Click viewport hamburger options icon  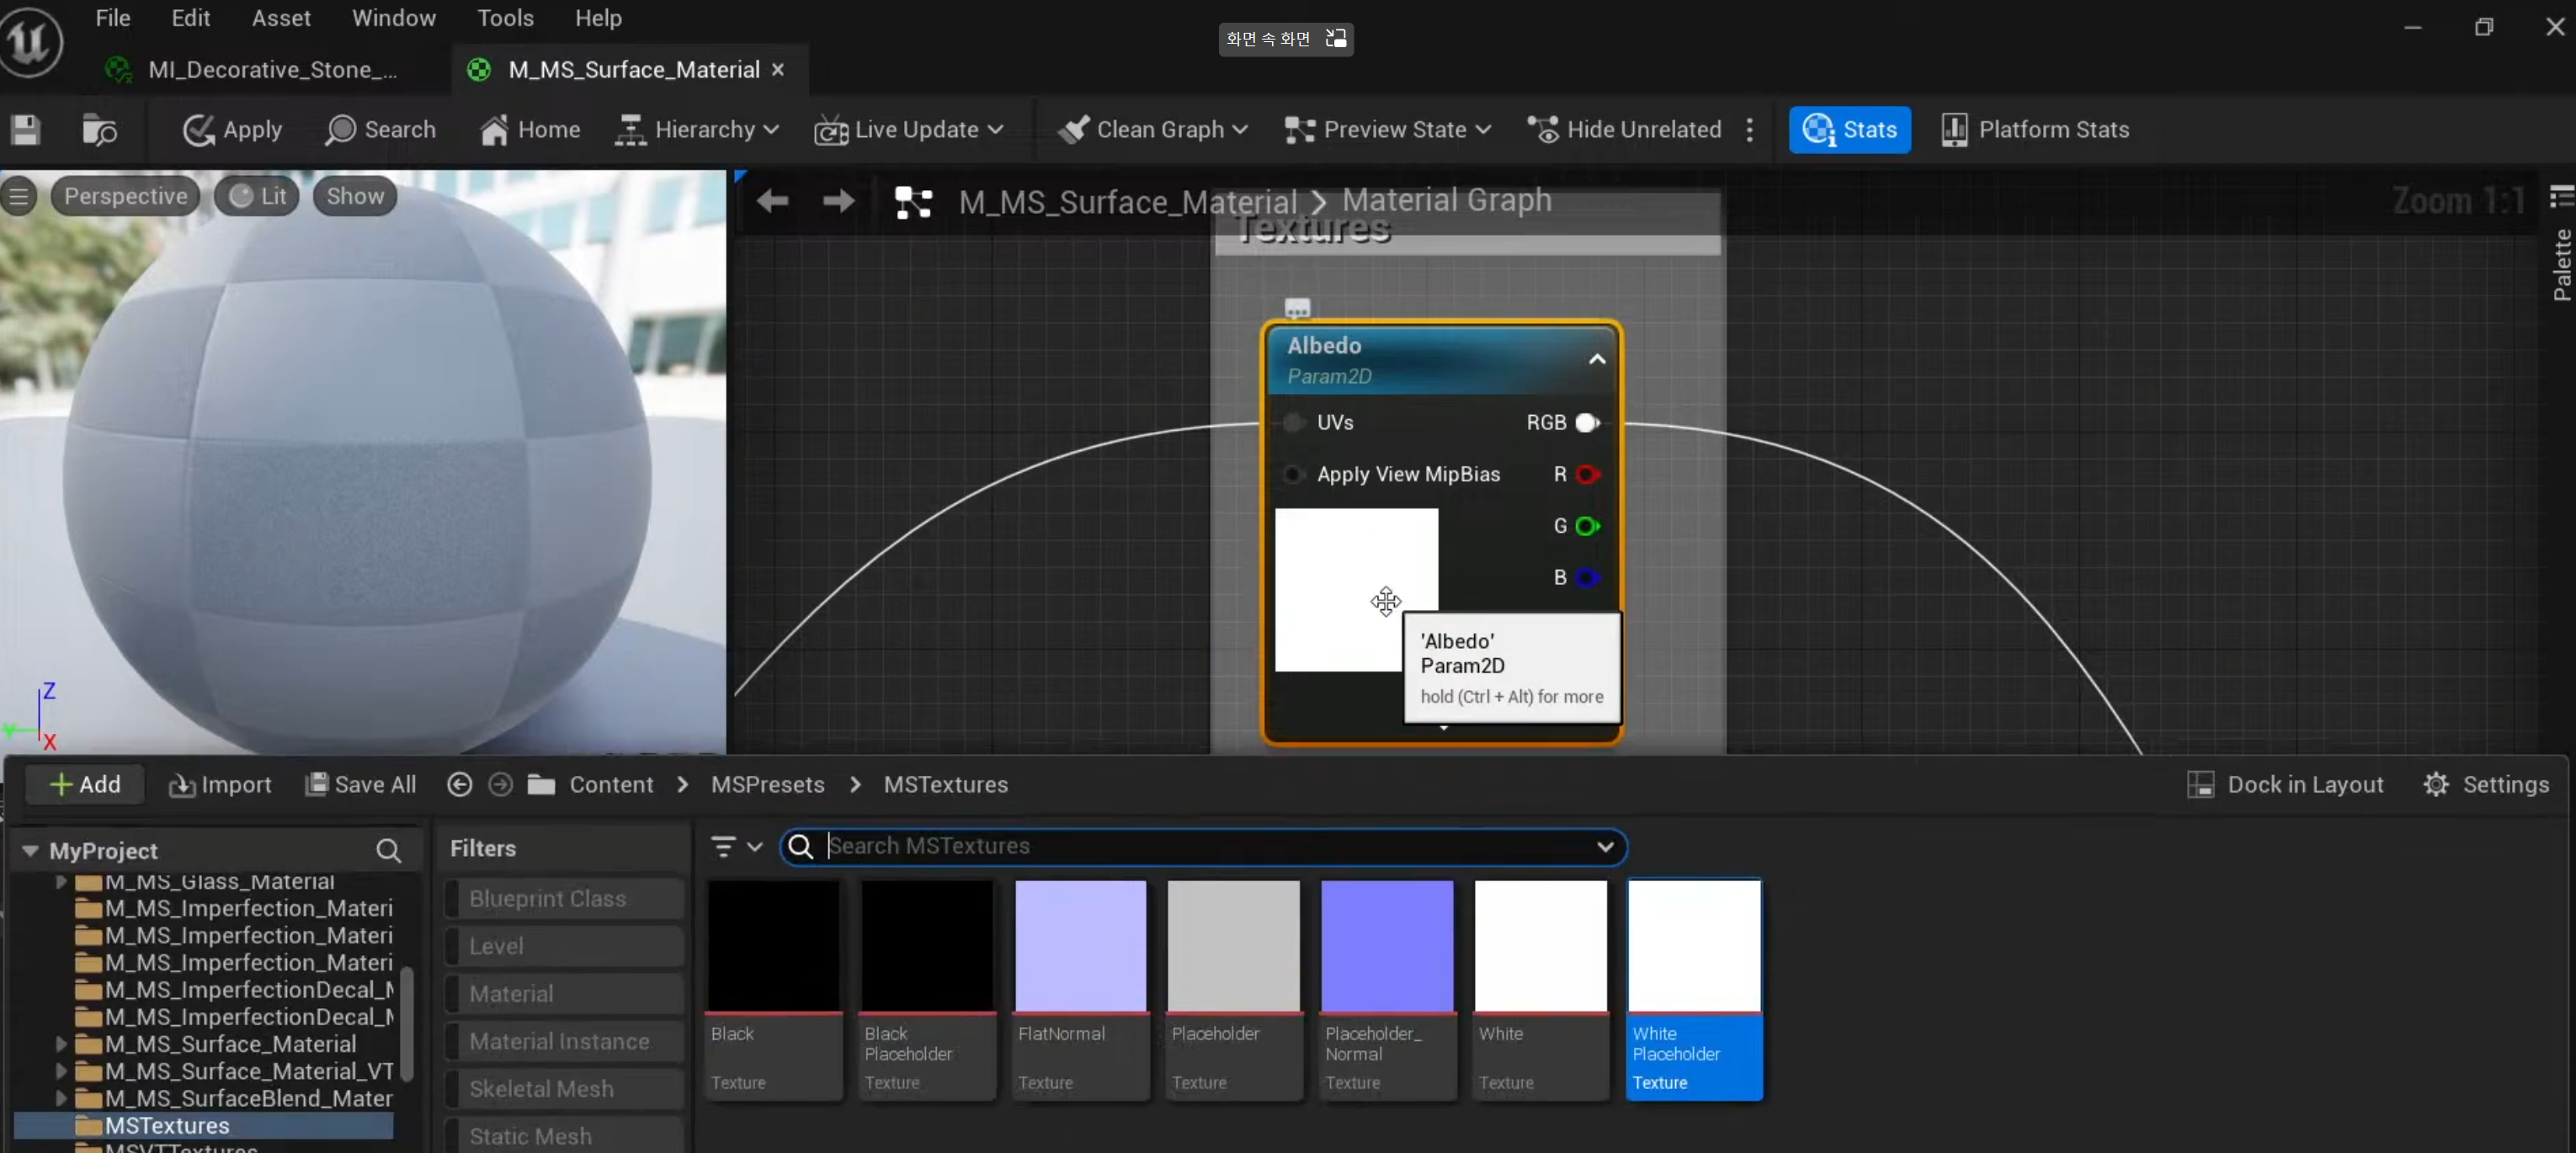point(18,196)
